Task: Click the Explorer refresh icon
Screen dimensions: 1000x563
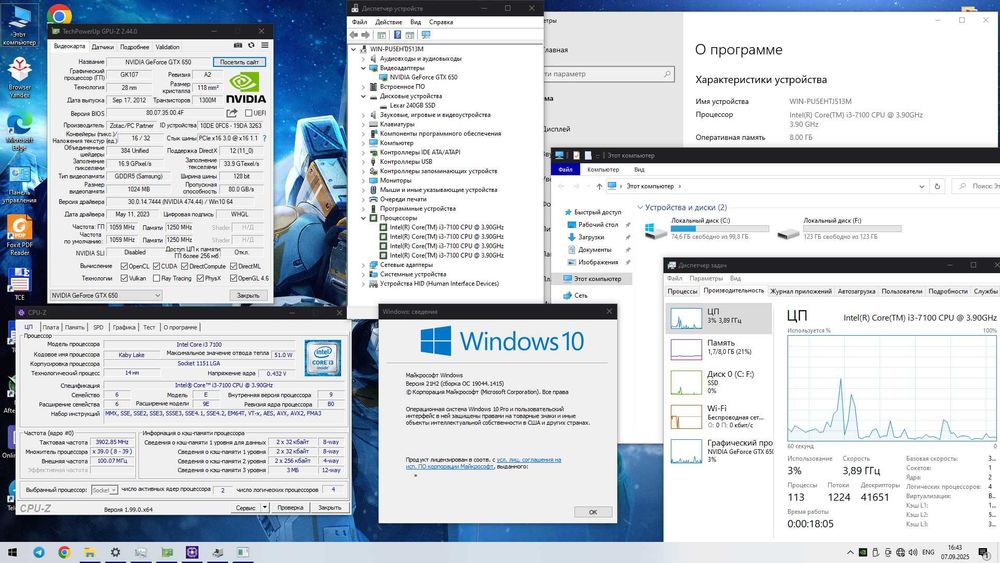Action: [937, 186]
